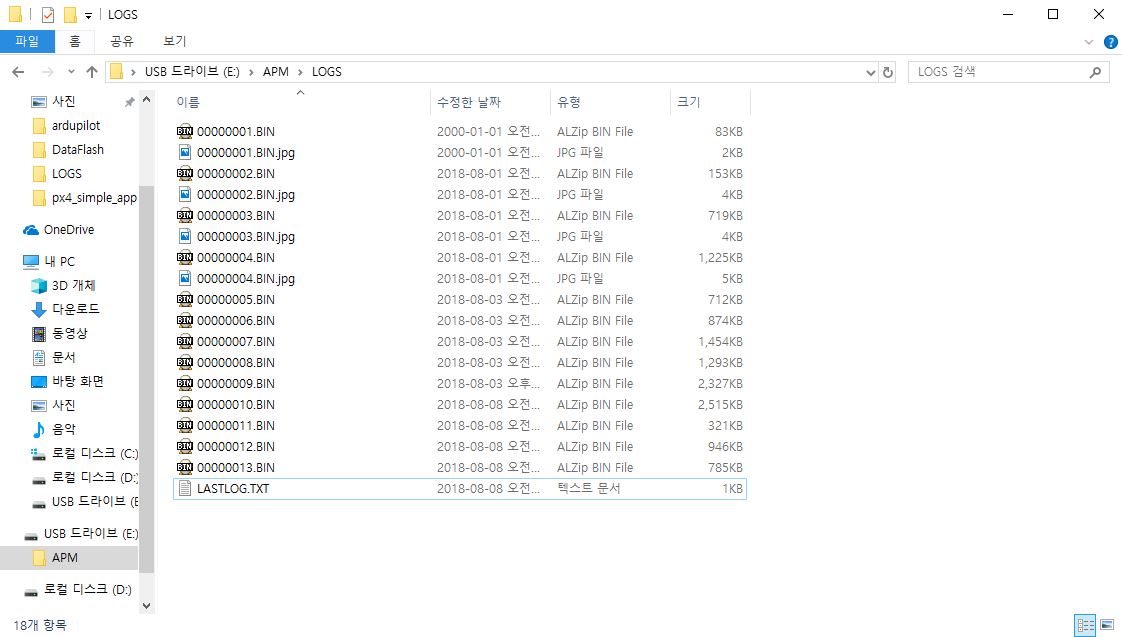Select the 00000004.BIN.jpg image icon

(x=185, y=278)
